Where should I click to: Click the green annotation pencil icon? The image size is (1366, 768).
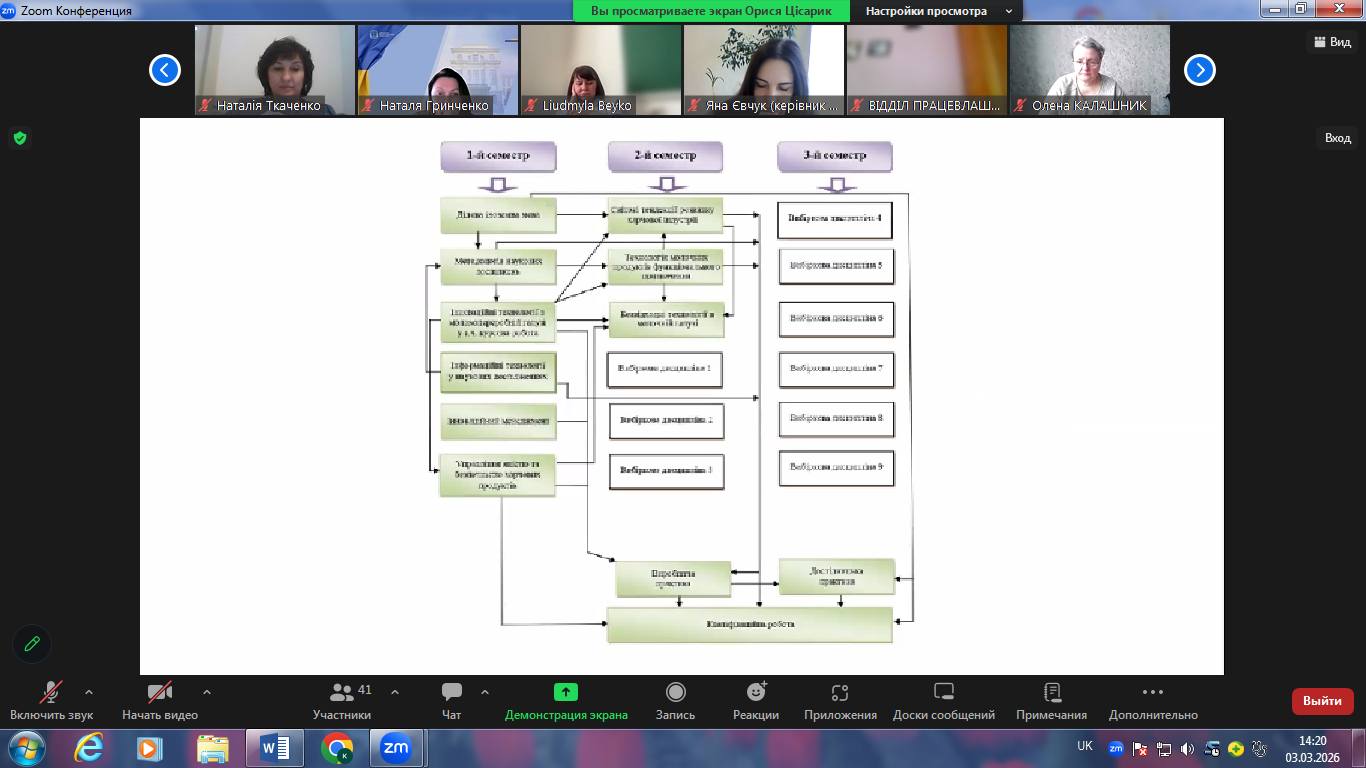tap(32, 644)
